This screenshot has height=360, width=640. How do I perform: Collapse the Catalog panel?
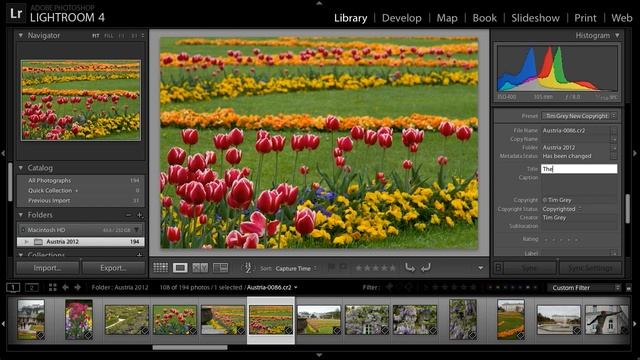(20, 168)
